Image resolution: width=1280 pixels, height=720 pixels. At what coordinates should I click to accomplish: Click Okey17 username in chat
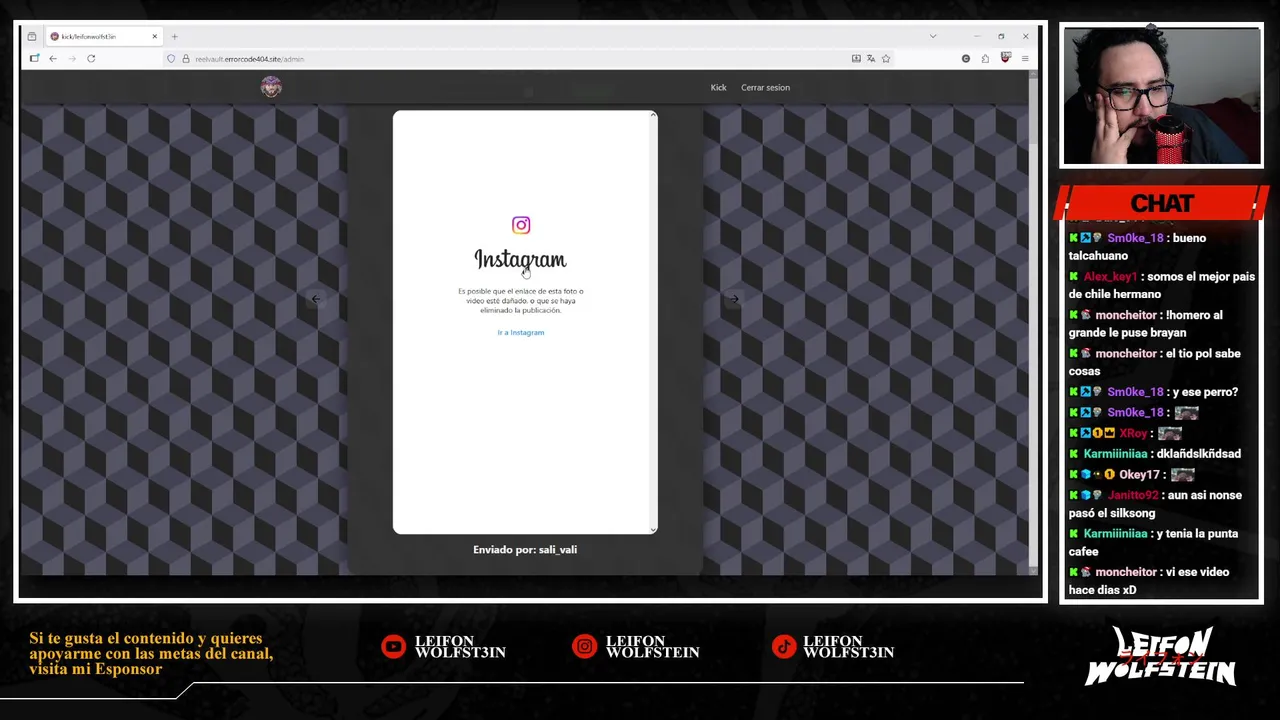pos(1139,475)
